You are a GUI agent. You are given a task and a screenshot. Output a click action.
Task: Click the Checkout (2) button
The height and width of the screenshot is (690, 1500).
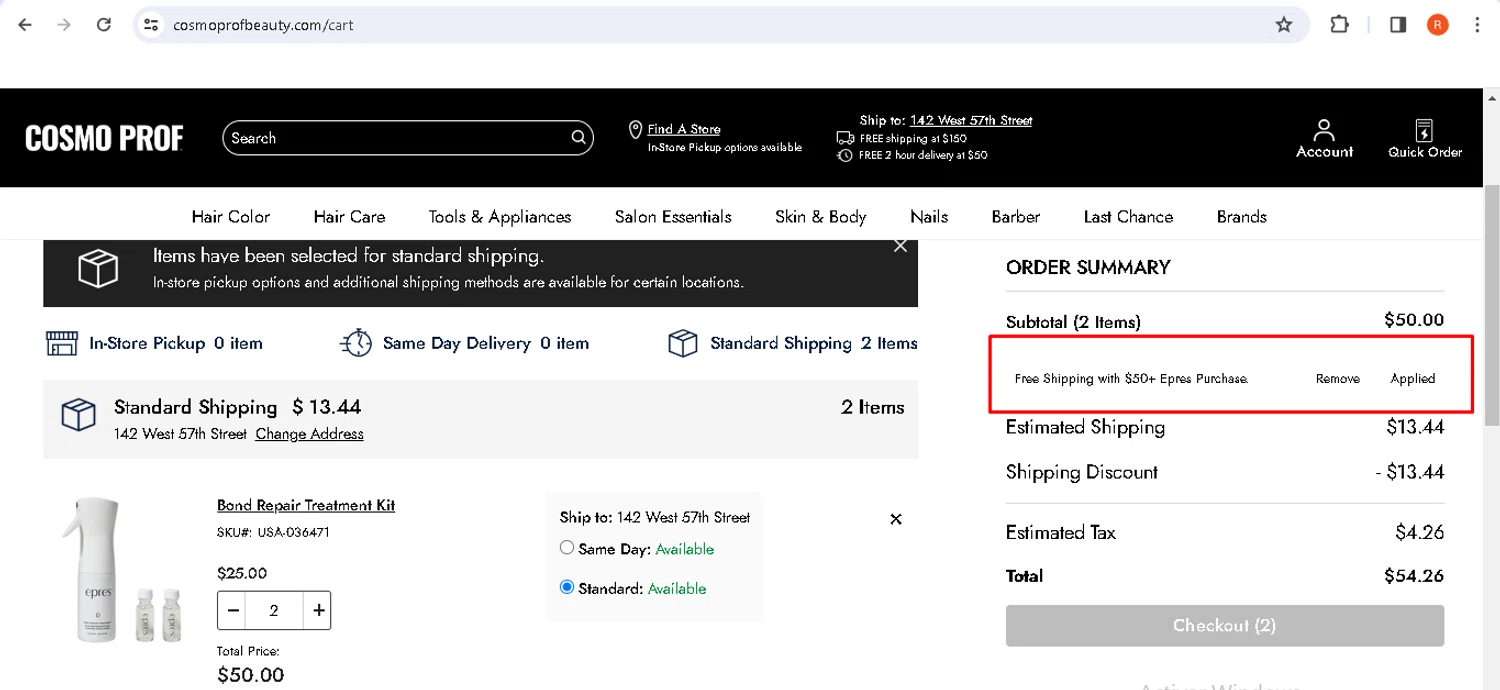[x=1225, y=625]
